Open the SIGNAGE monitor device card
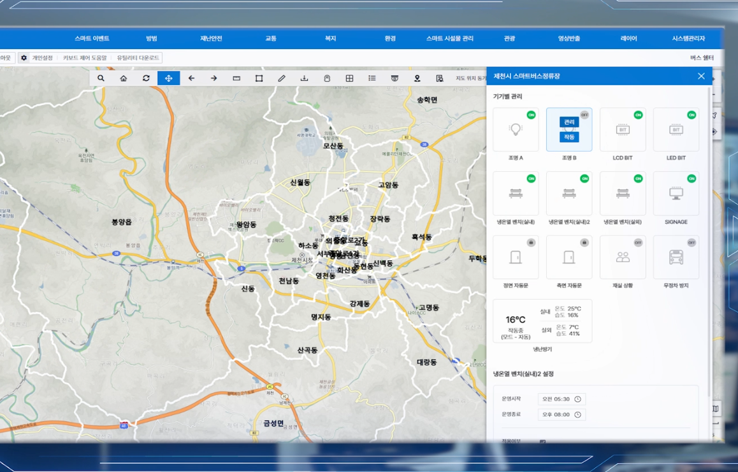Viewport: 738px width, 472px height. (x=676, y=193)
